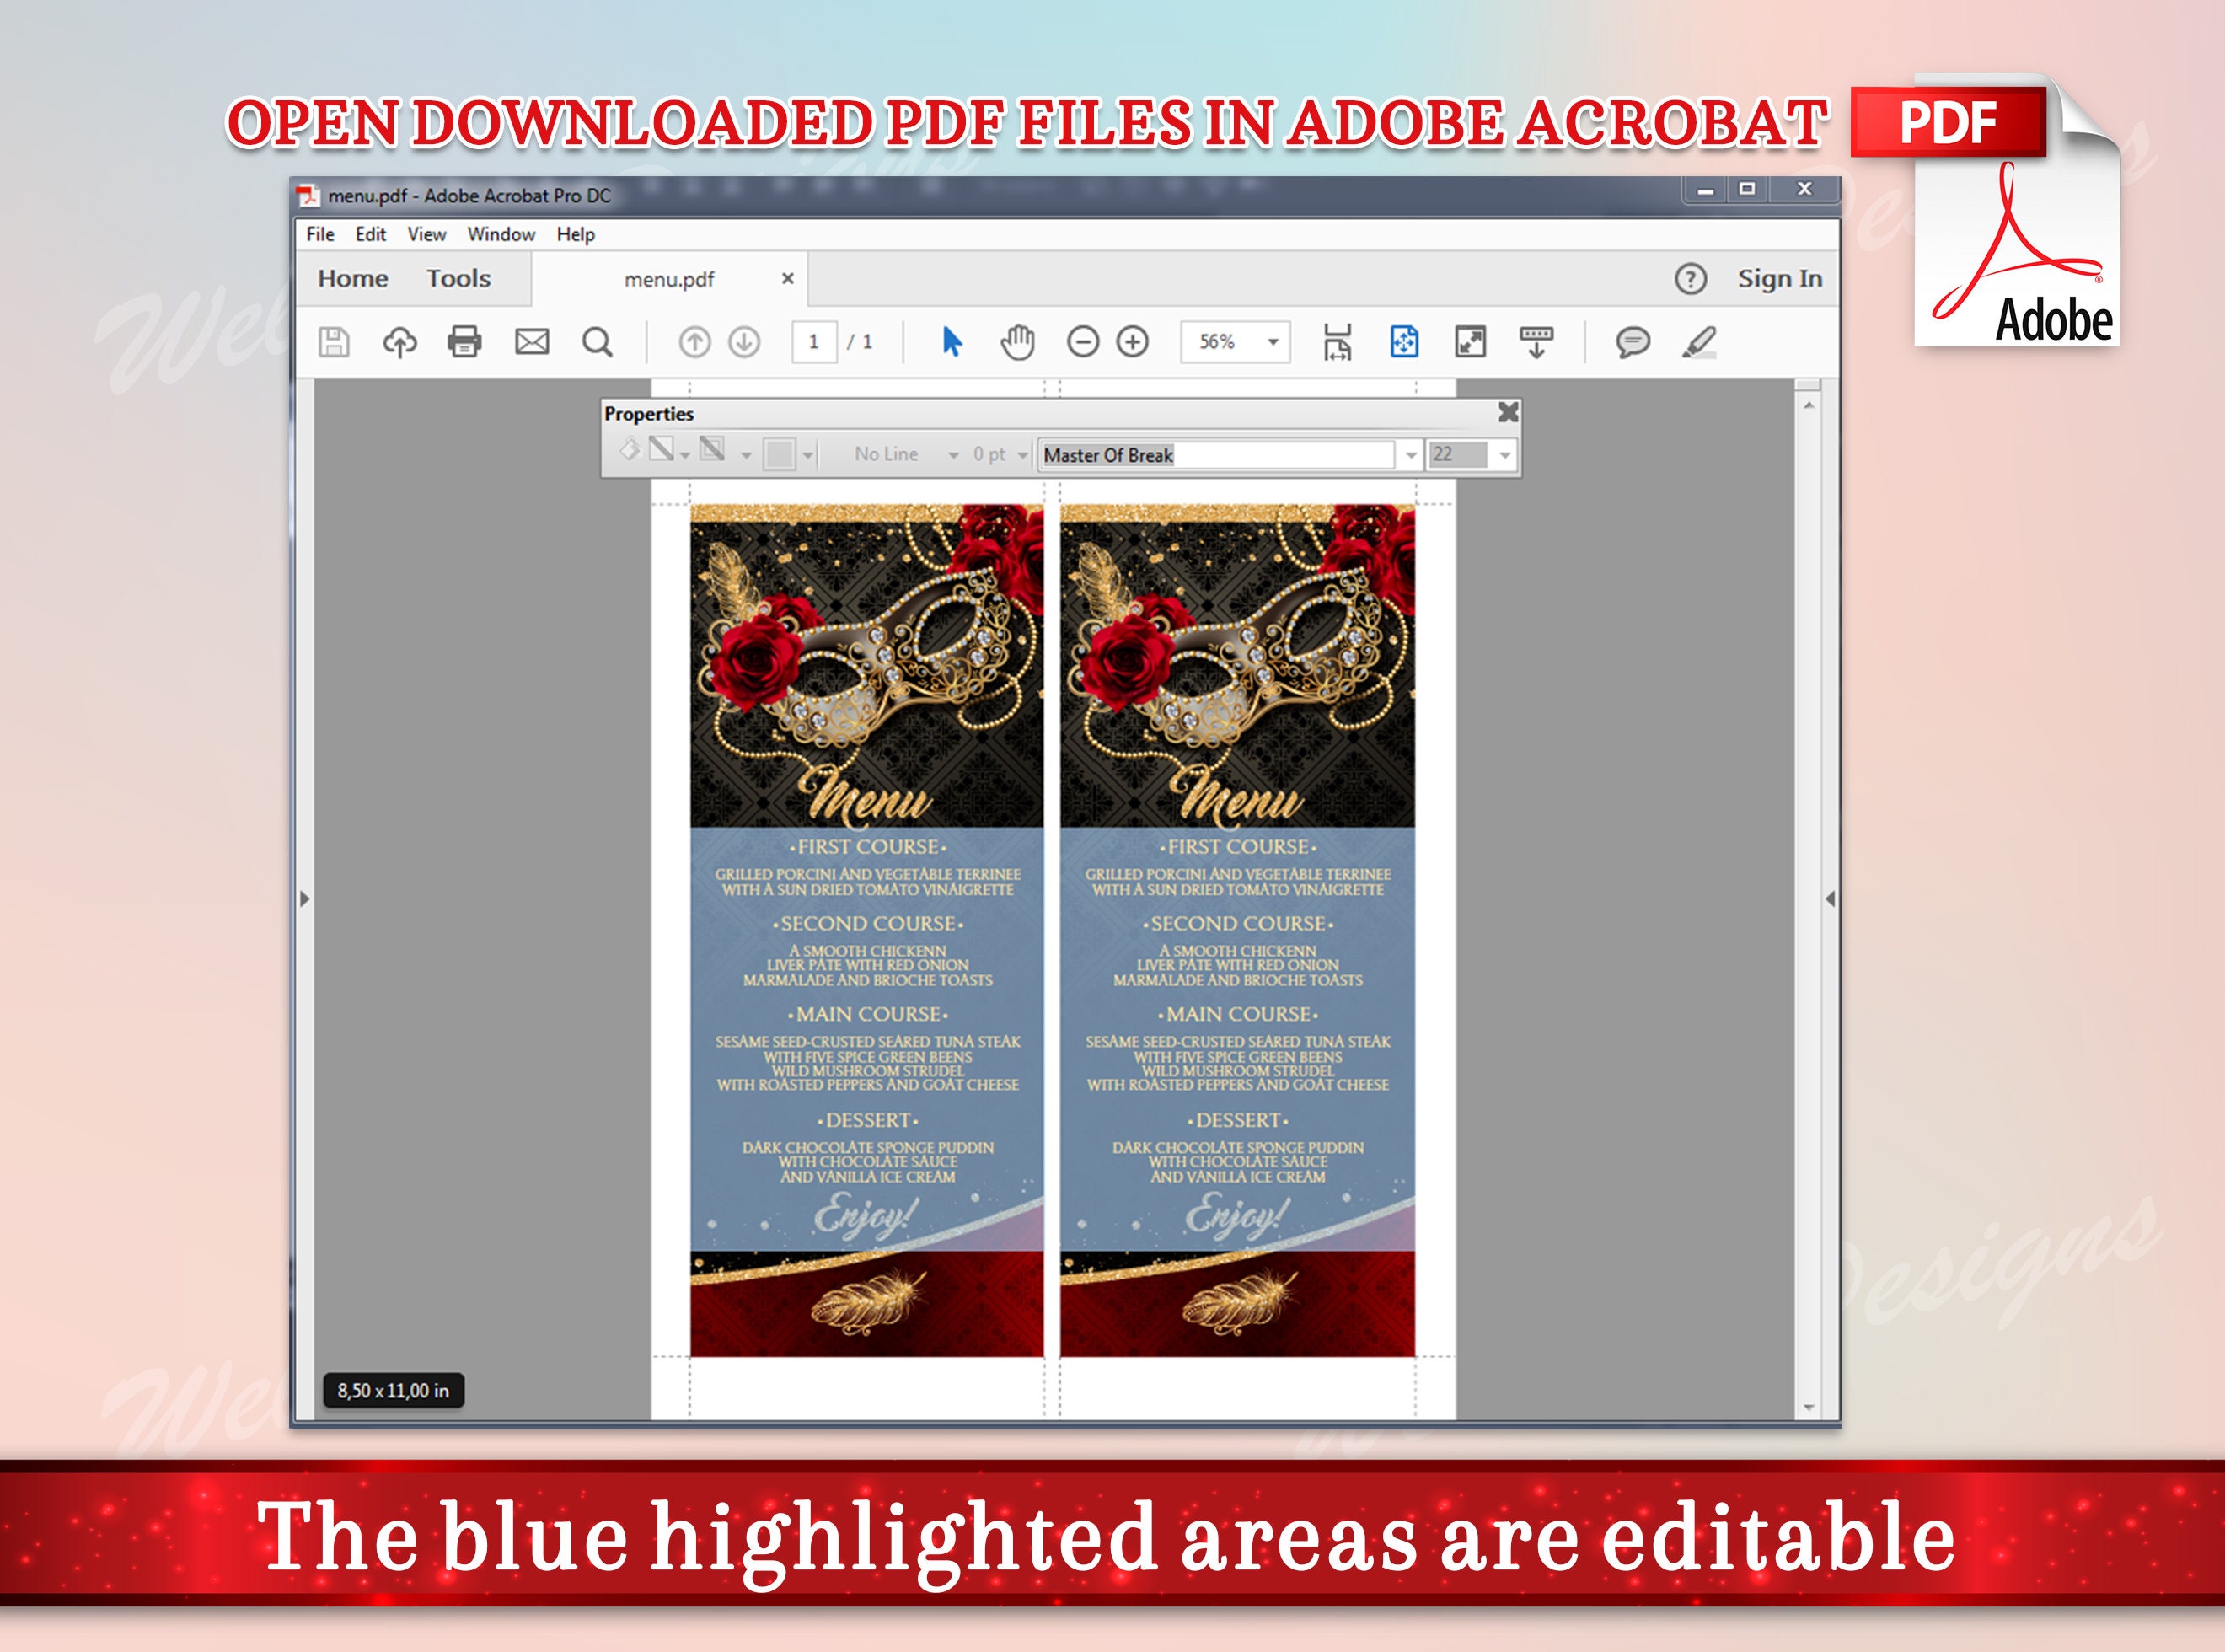Click the Email document icon

(x=530, y=342)
